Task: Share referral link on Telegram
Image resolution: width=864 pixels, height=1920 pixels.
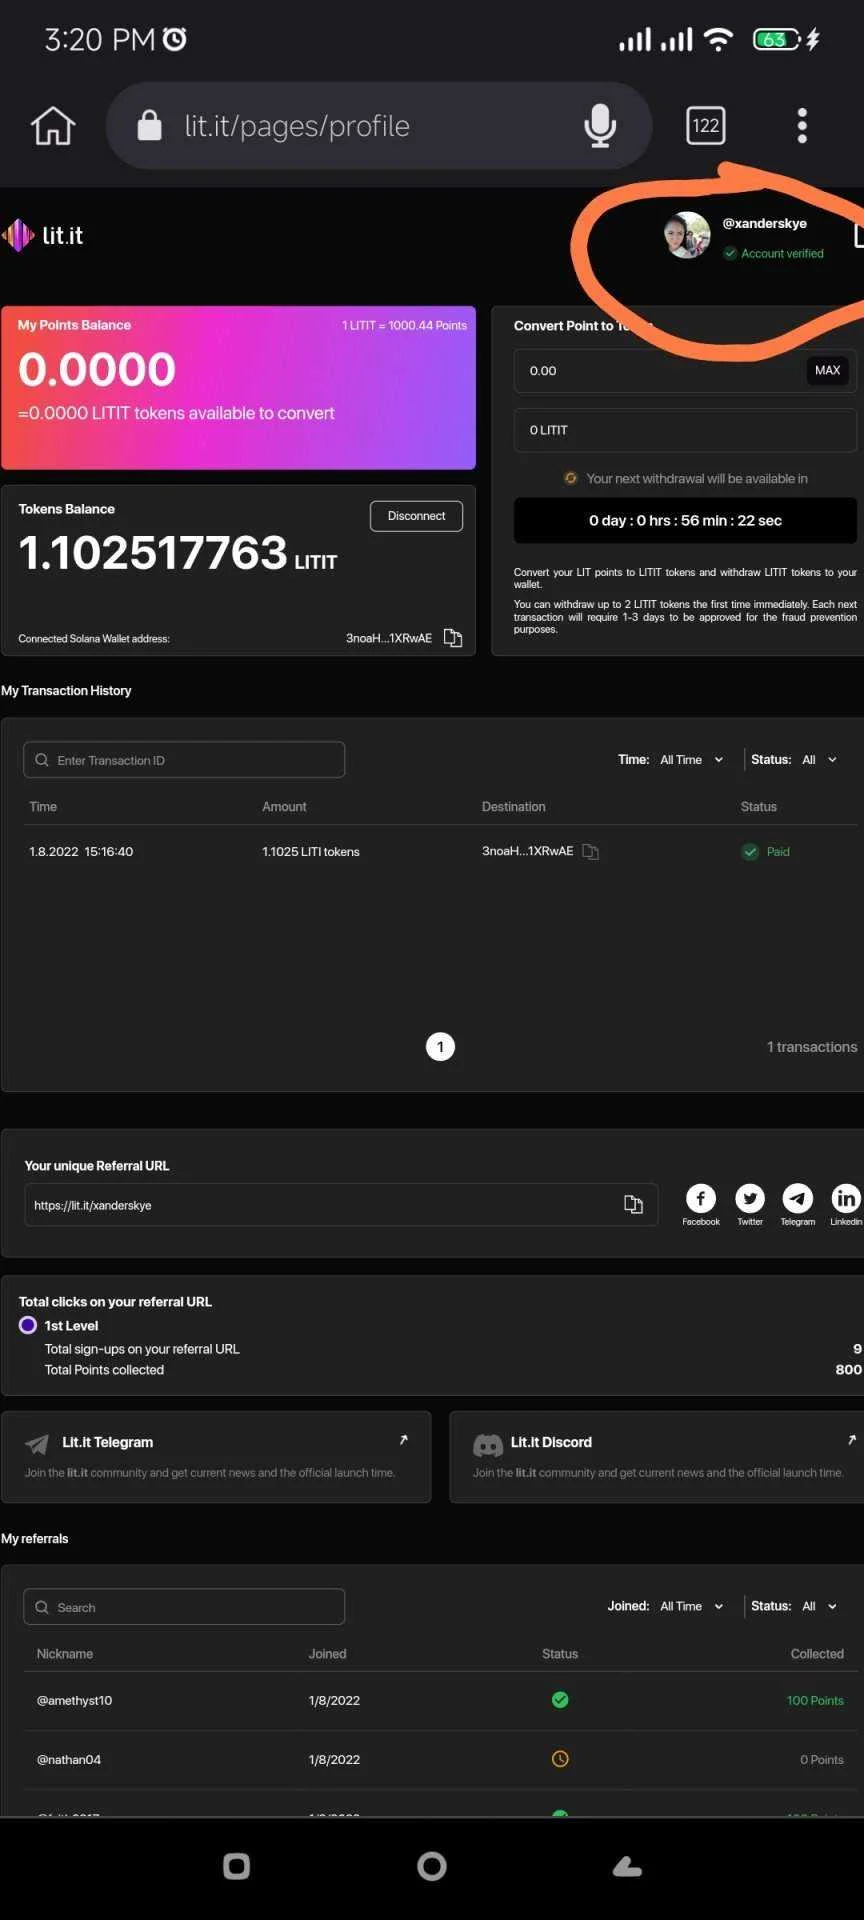Action: [797, 1198]
